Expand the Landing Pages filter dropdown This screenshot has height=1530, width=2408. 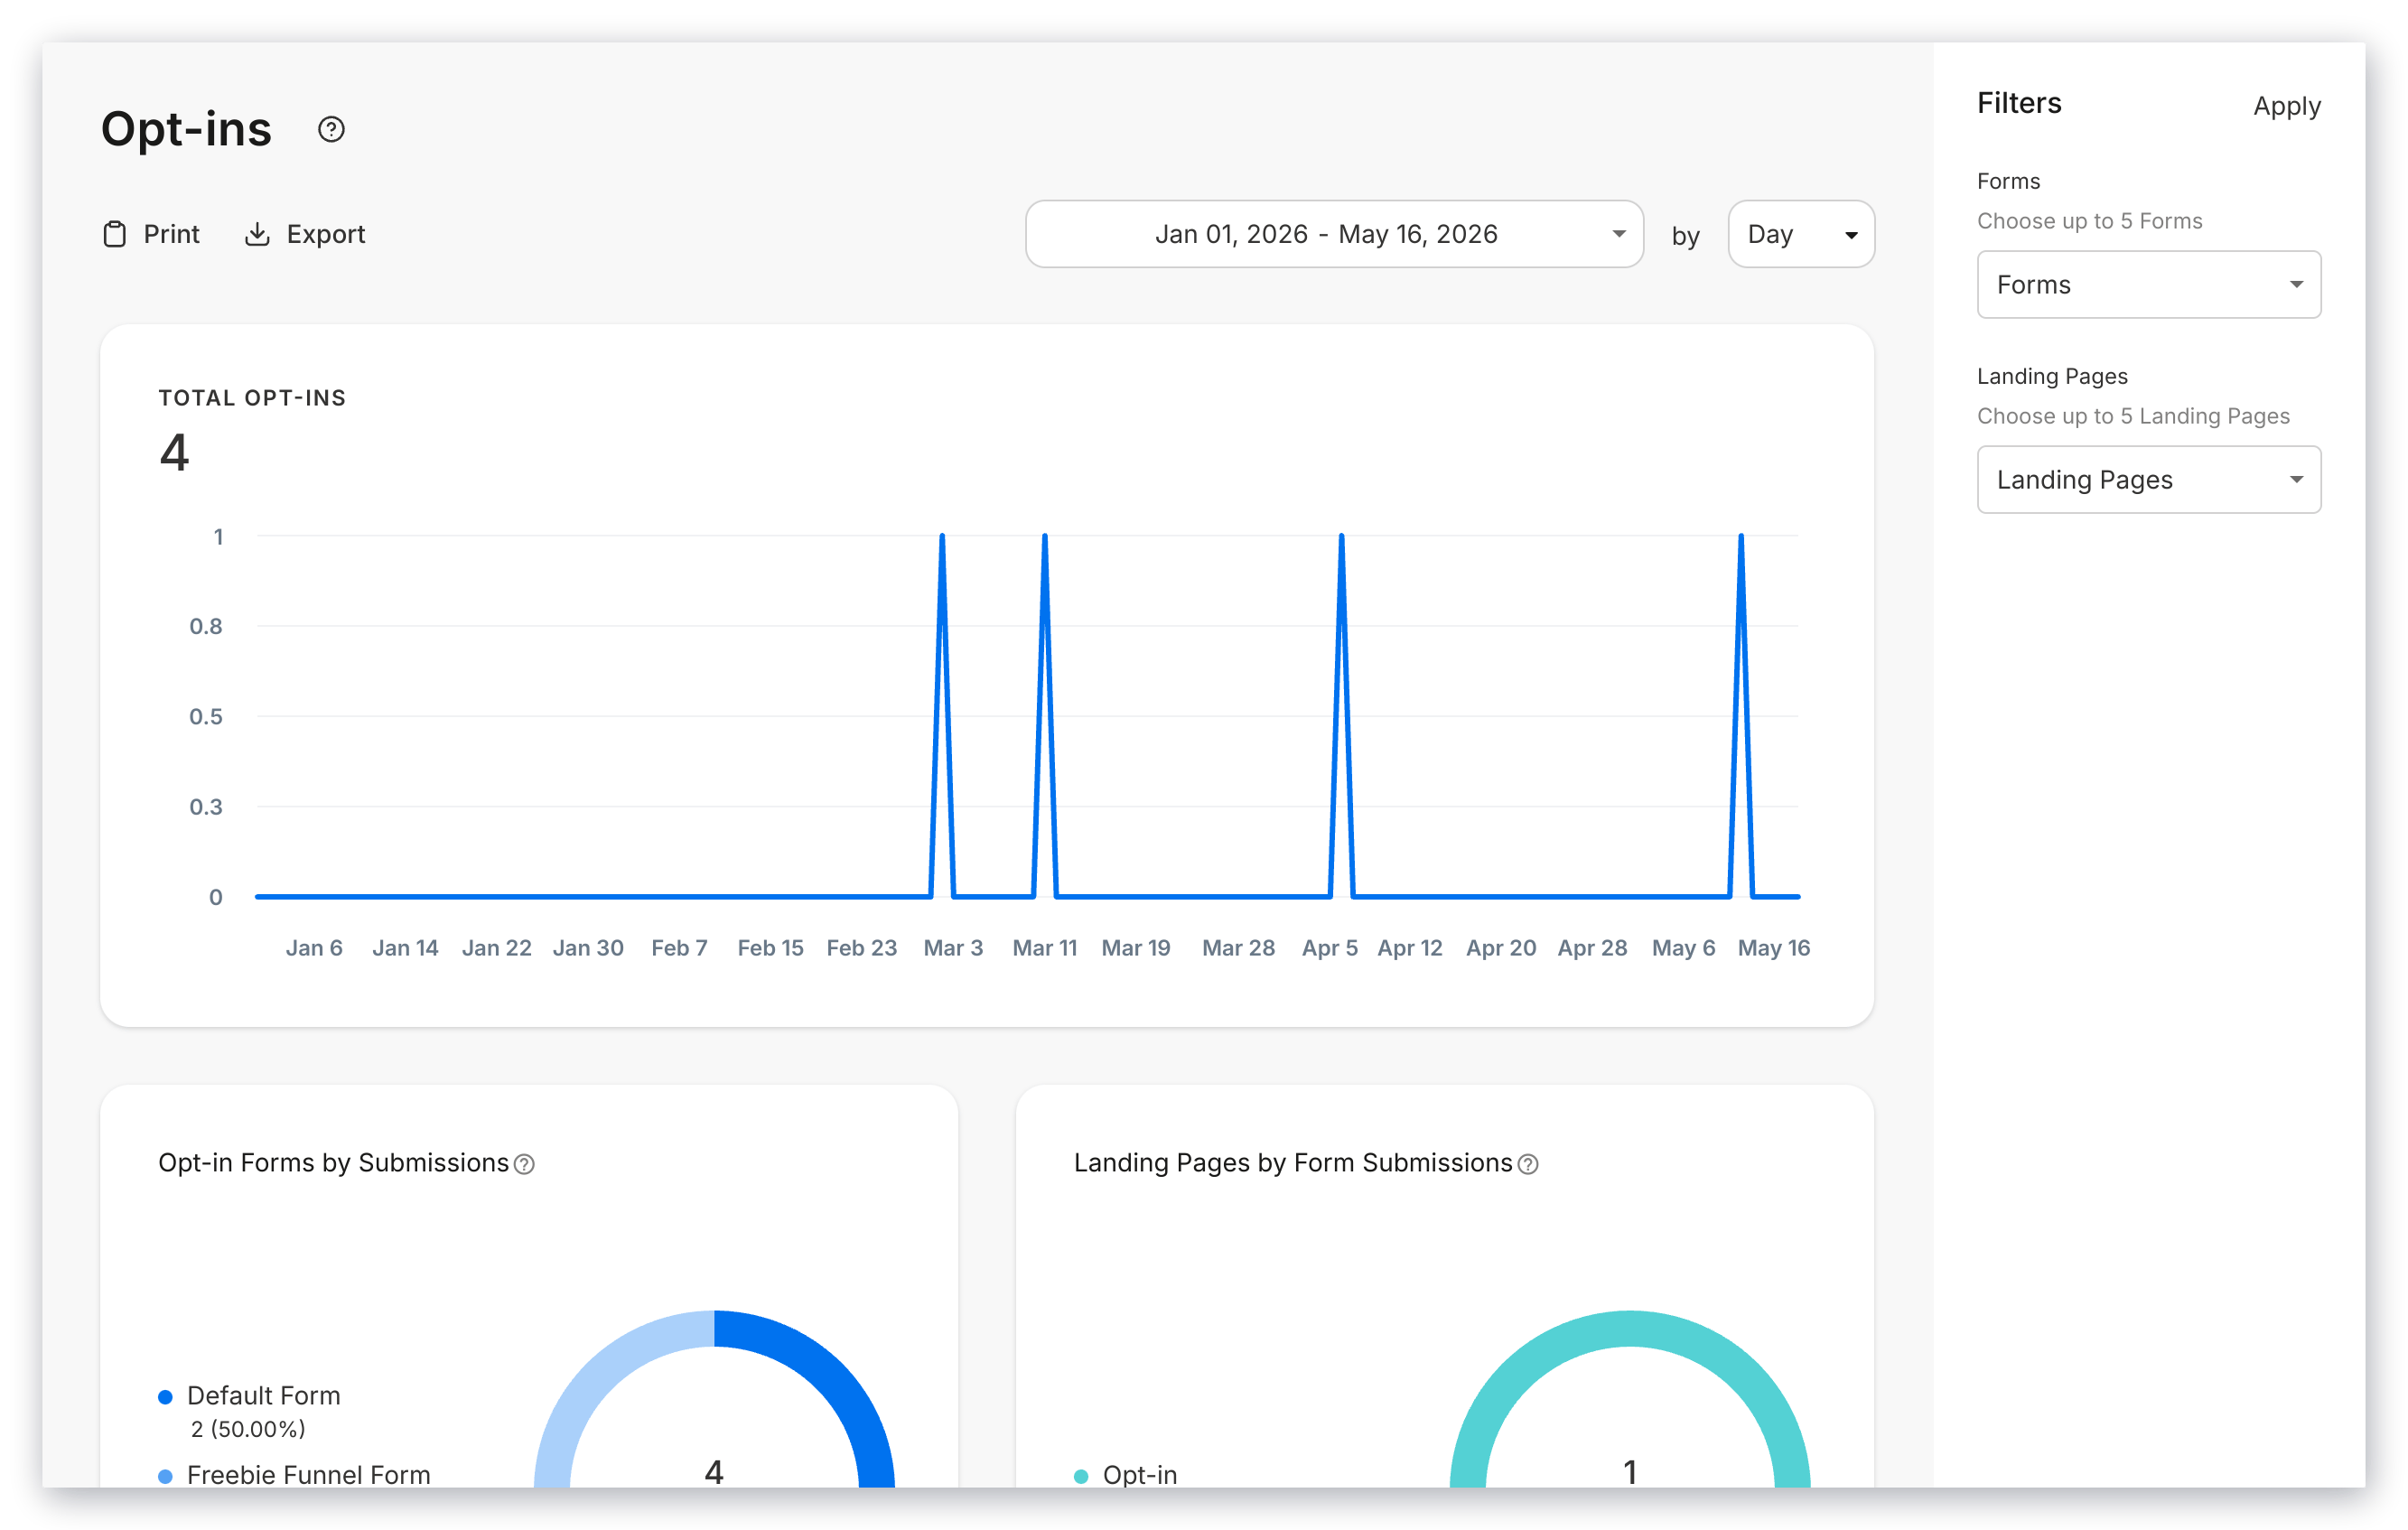click(x=2148, y=480)
